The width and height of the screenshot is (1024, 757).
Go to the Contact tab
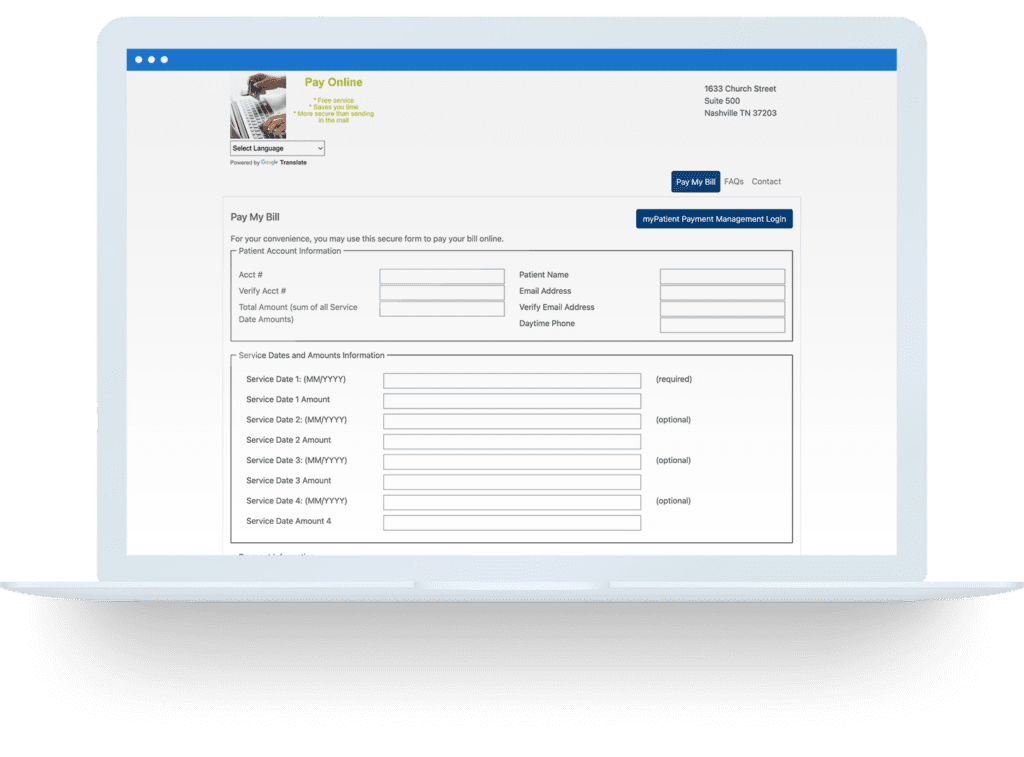766,182
